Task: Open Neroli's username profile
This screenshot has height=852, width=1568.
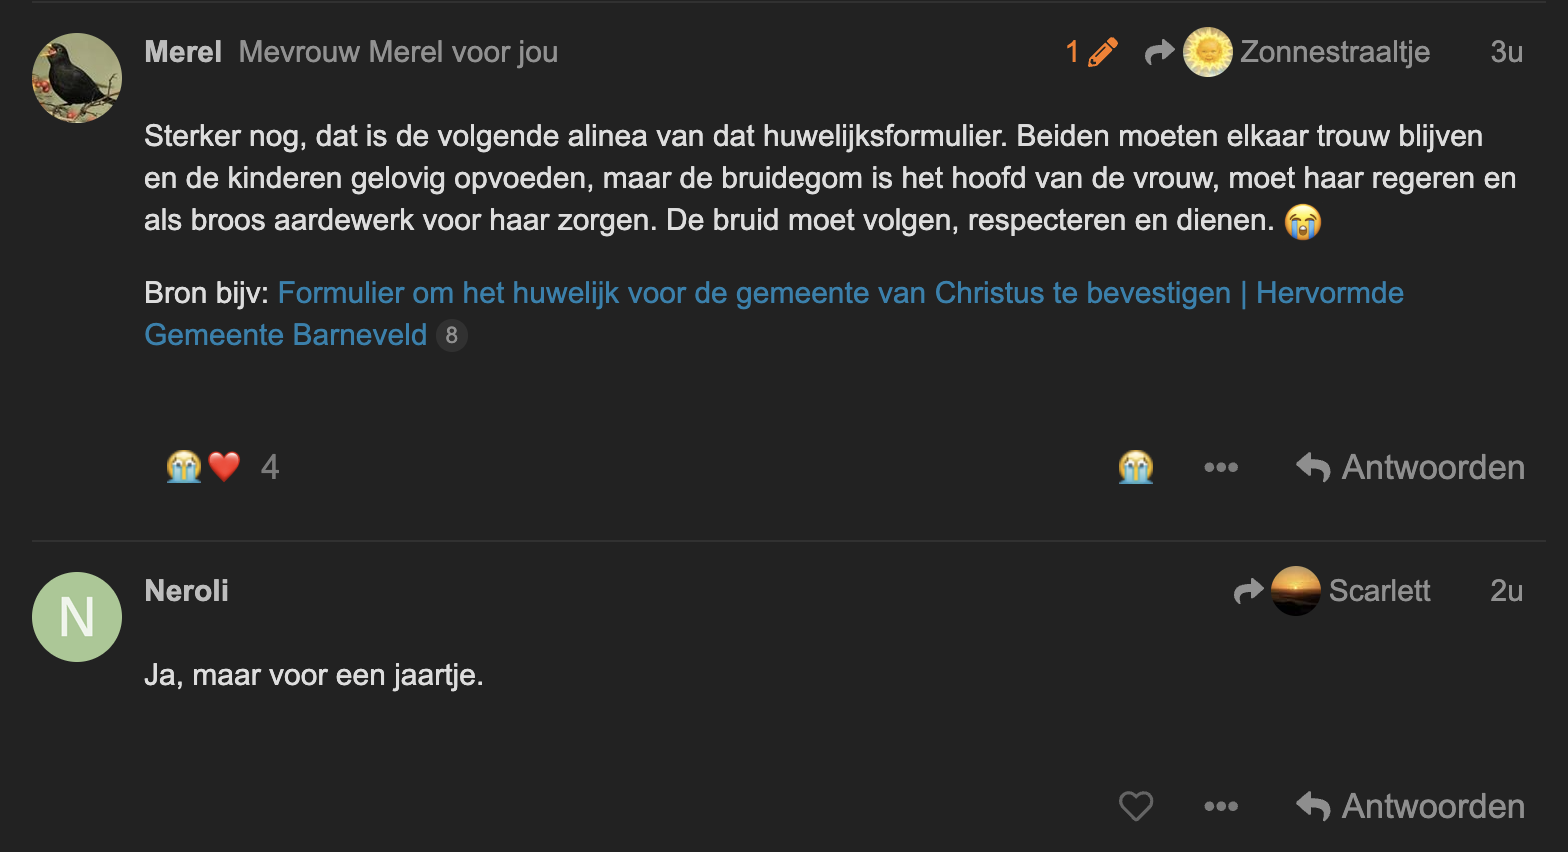Action: tap(187, 591)
